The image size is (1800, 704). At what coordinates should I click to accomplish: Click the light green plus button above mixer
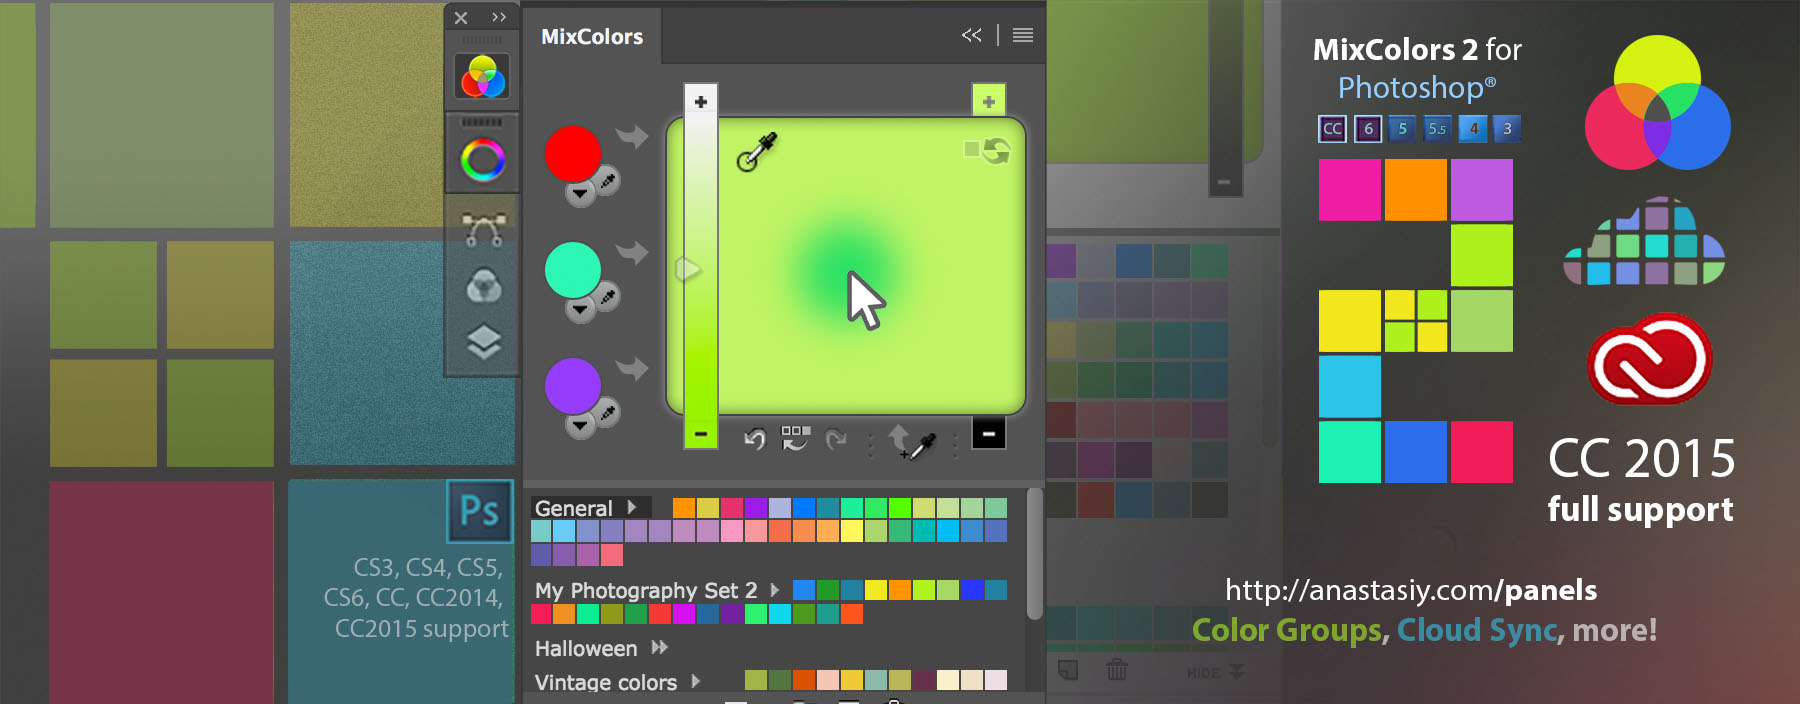[989, 101]
